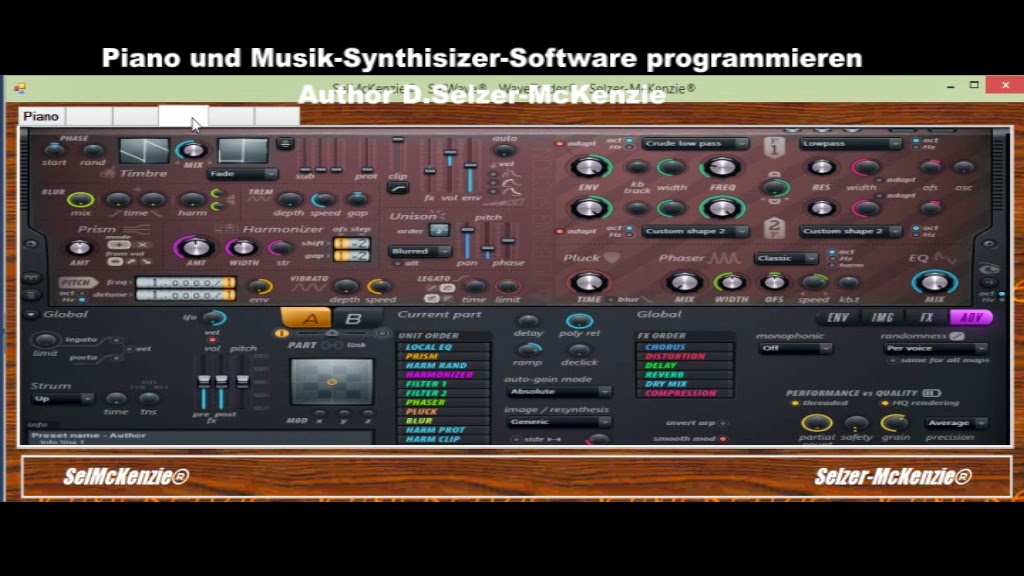The image size is (1024, 576).
Task: Click the EQ curve icon
Action: point(944,258)
